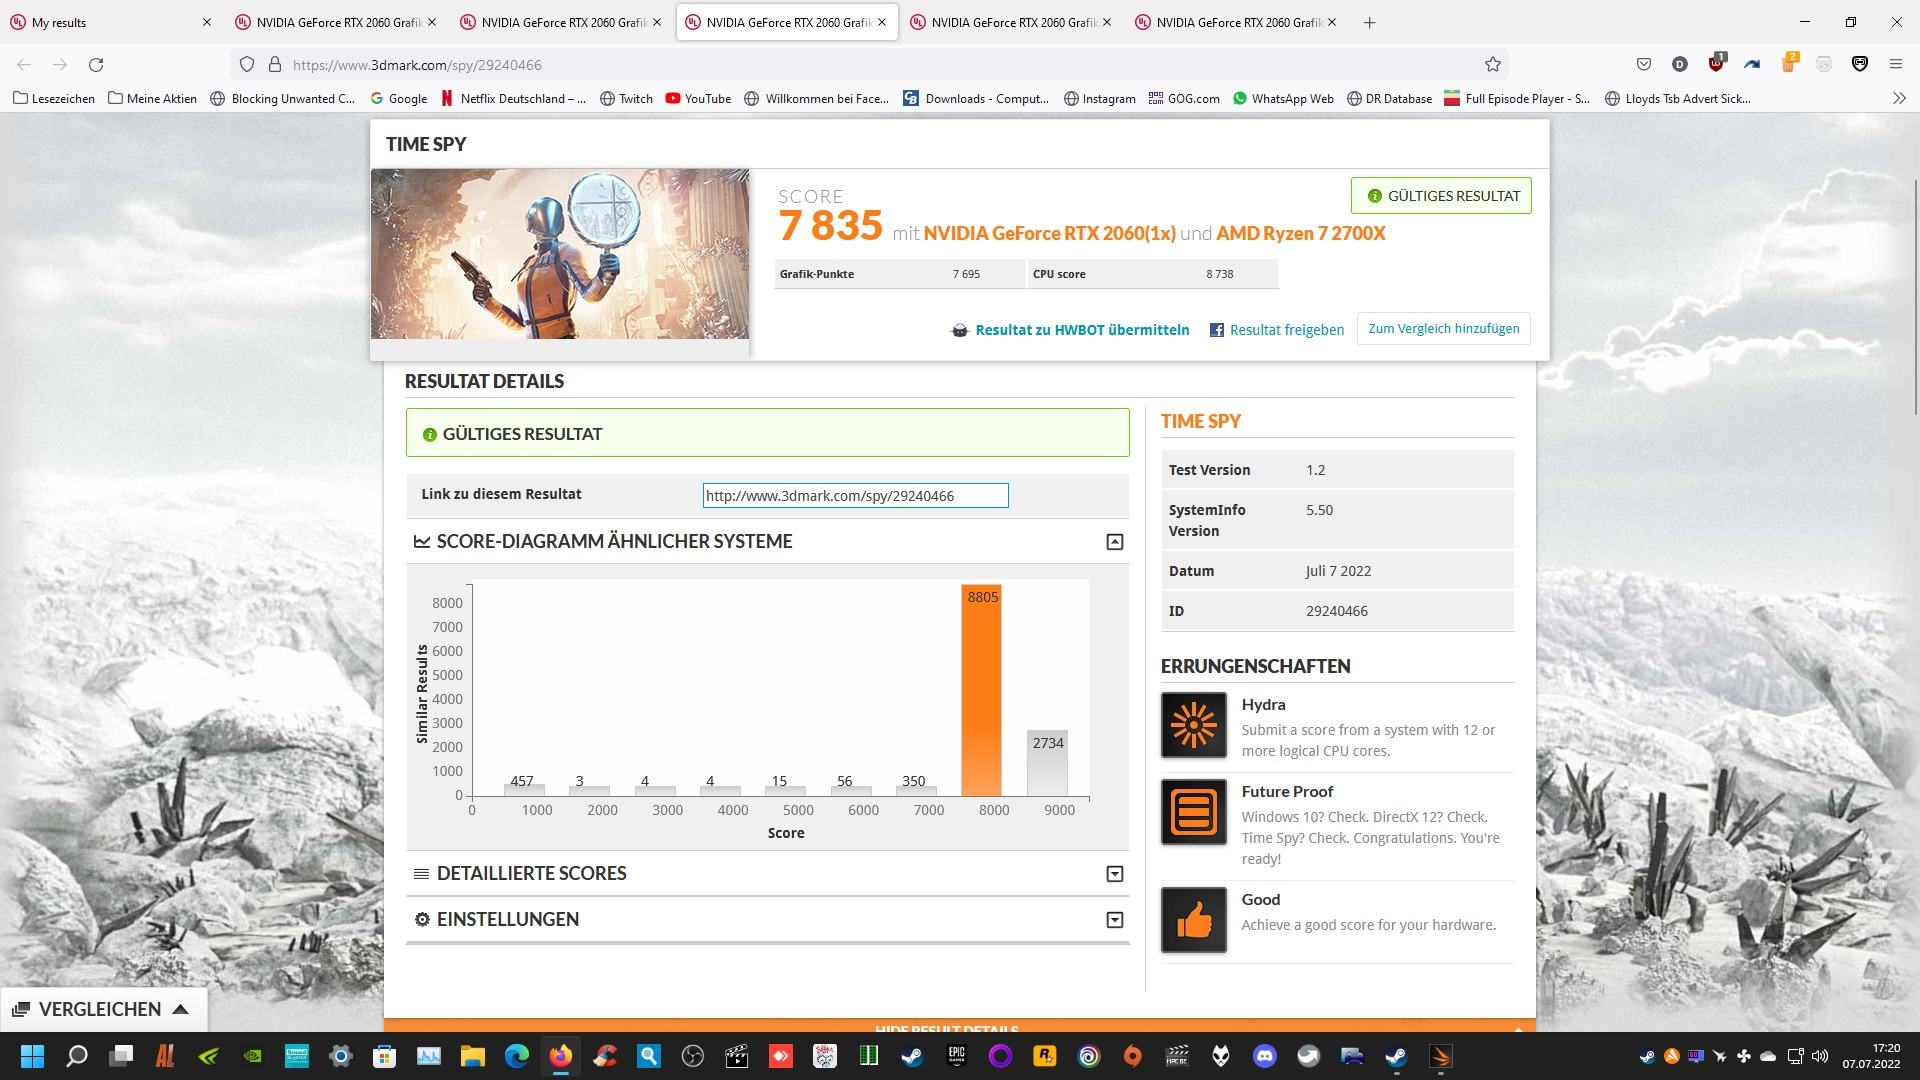The image size is (1920, 1080).
Task: Click the Future Proof achievement icon
Action: pyautogui.click(x=1194, y=812)
